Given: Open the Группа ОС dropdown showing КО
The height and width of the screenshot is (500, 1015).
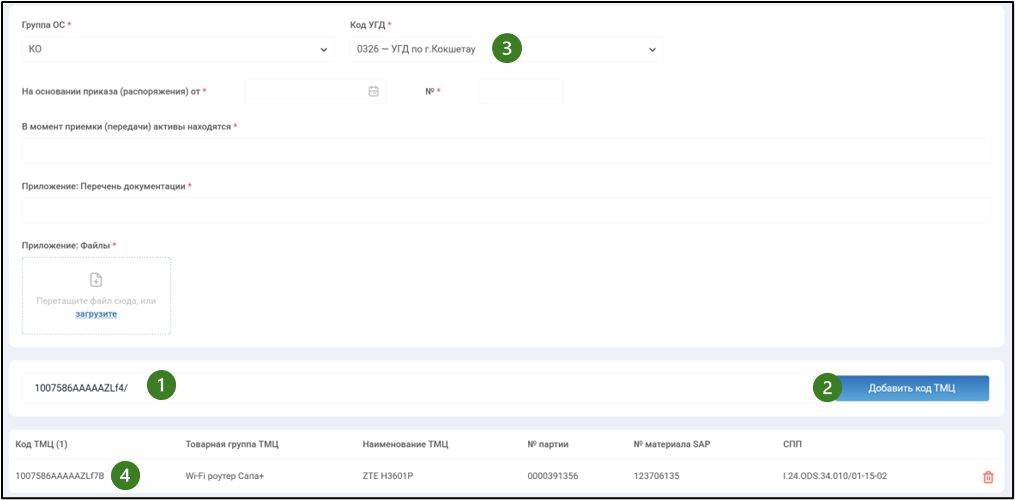Looking at the screenshot, I should point(178,49).
